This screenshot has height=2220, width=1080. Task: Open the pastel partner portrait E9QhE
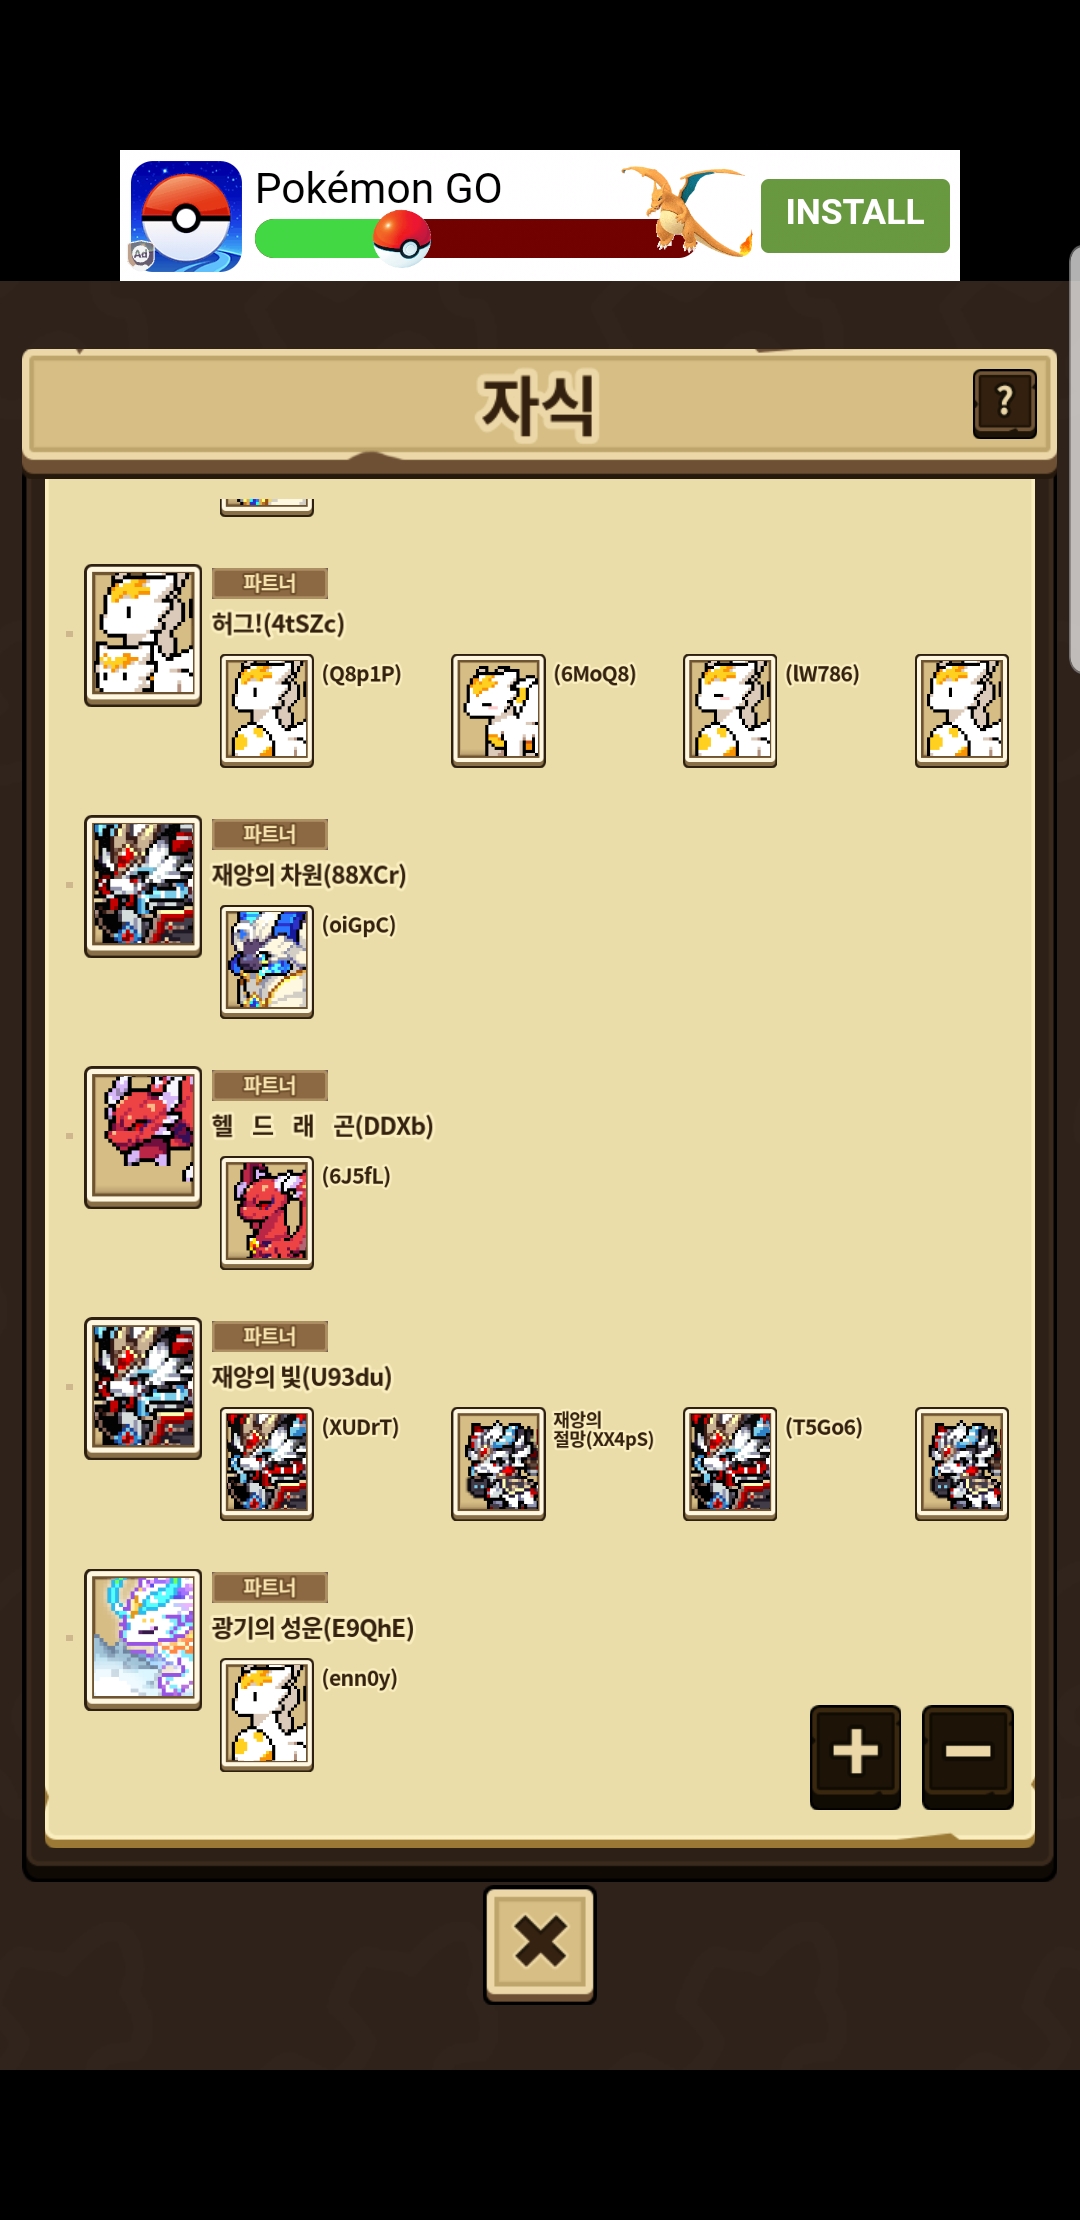click(x=143, y=1639)
